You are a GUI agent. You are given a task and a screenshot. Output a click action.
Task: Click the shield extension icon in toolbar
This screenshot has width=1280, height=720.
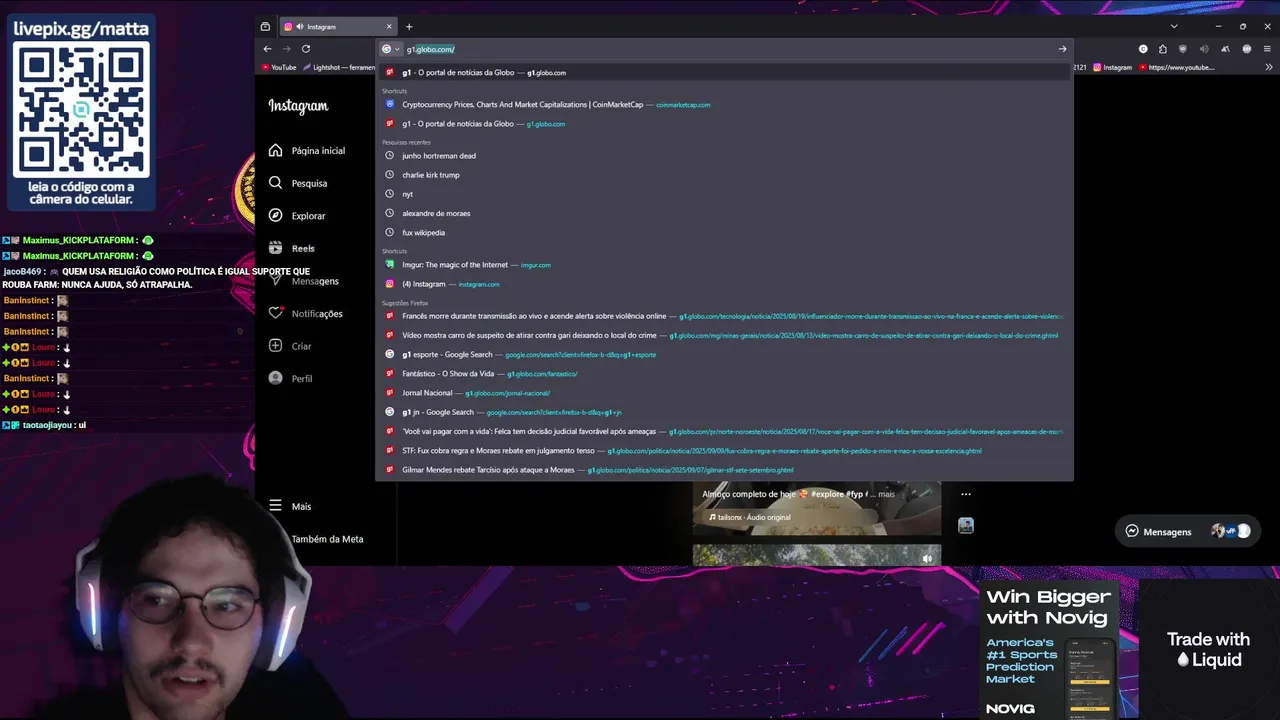[1183, 49]
